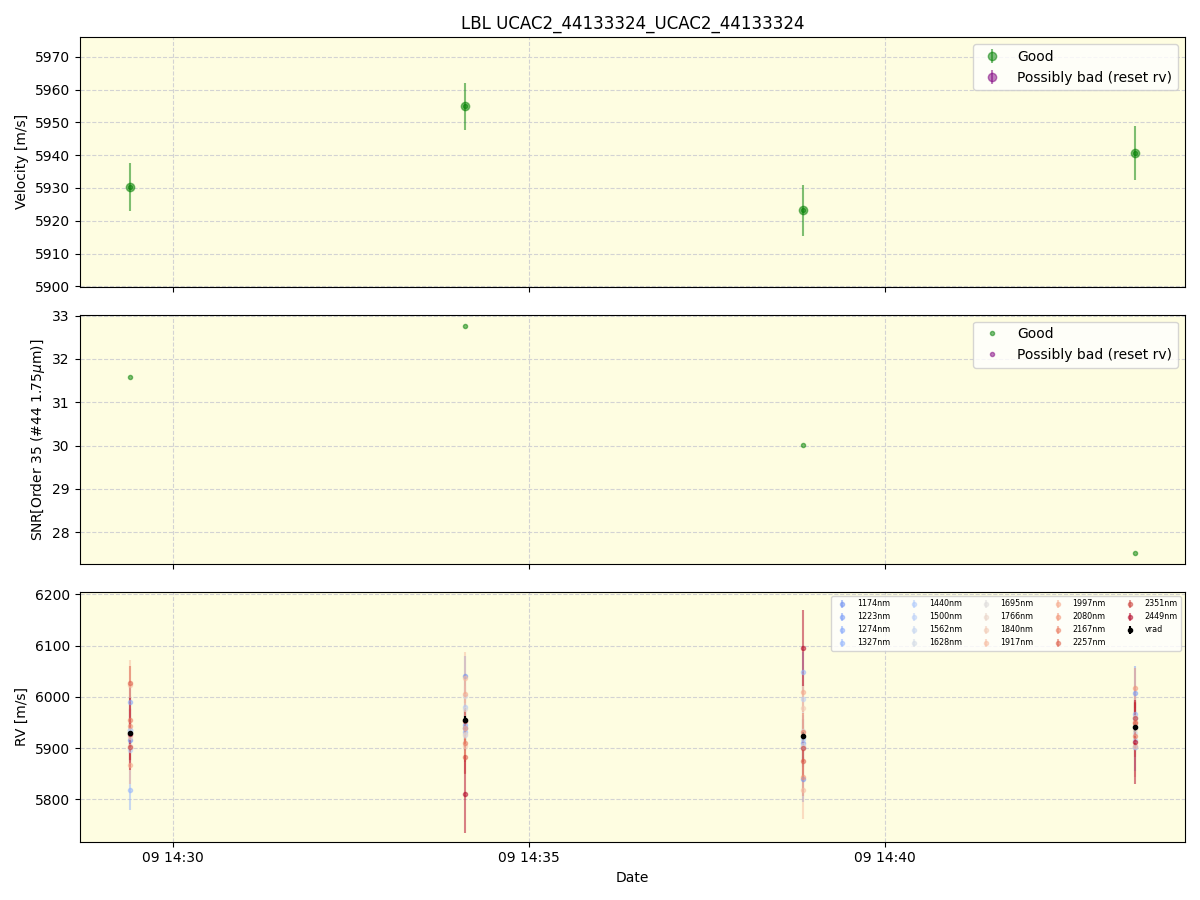Select the 'Good' legend entry in SNR panel
Image resolution: width=1200 pixels, height=900 pixels.
(1036, 334)
